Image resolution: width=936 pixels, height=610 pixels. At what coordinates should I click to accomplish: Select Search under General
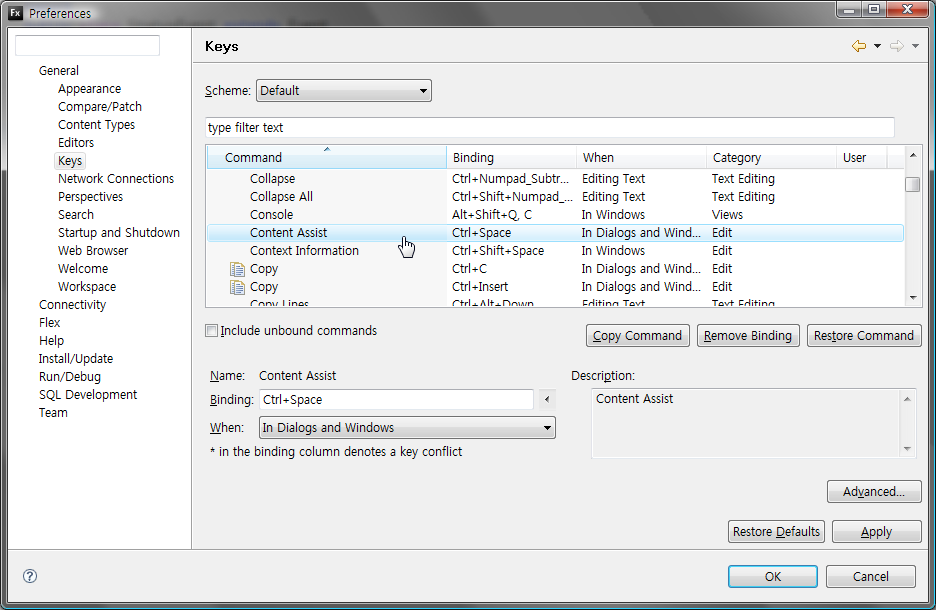click(x=76, y=214)
